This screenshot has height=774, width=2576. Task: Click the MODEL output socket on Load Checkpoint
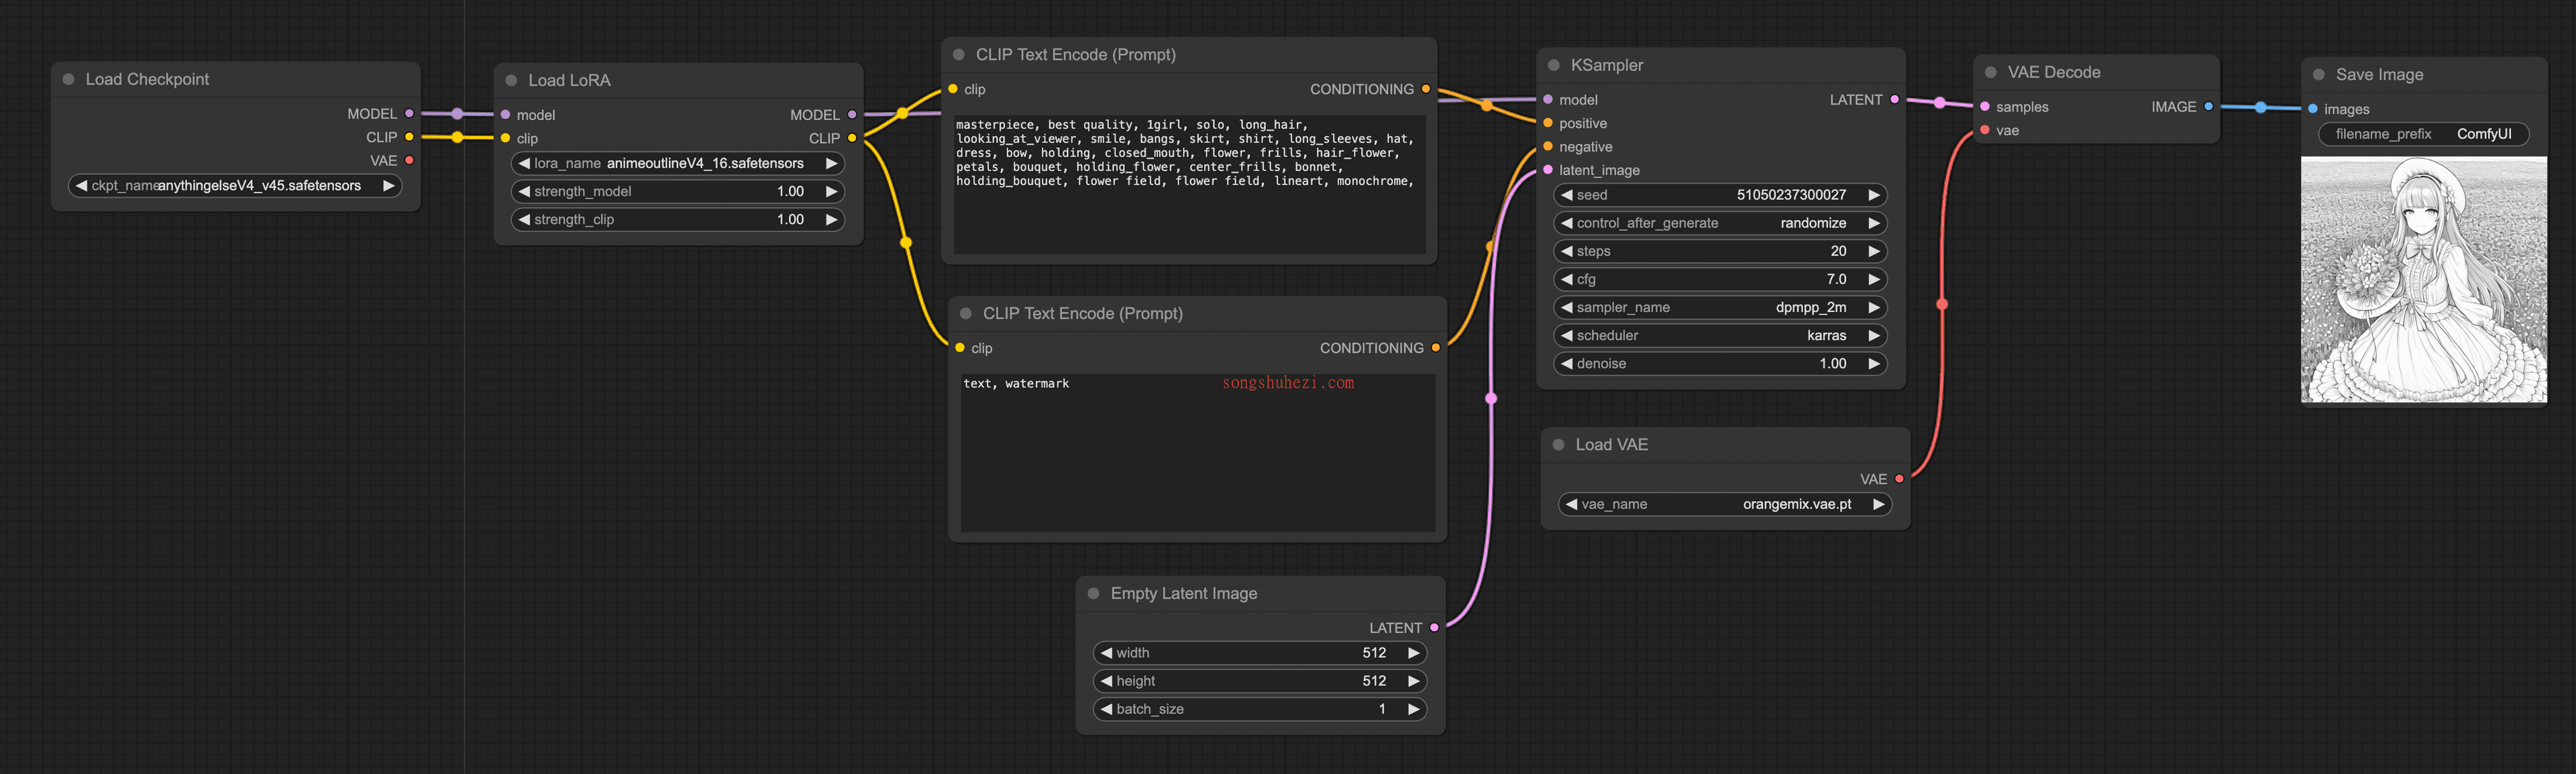[x=409, y=114]
